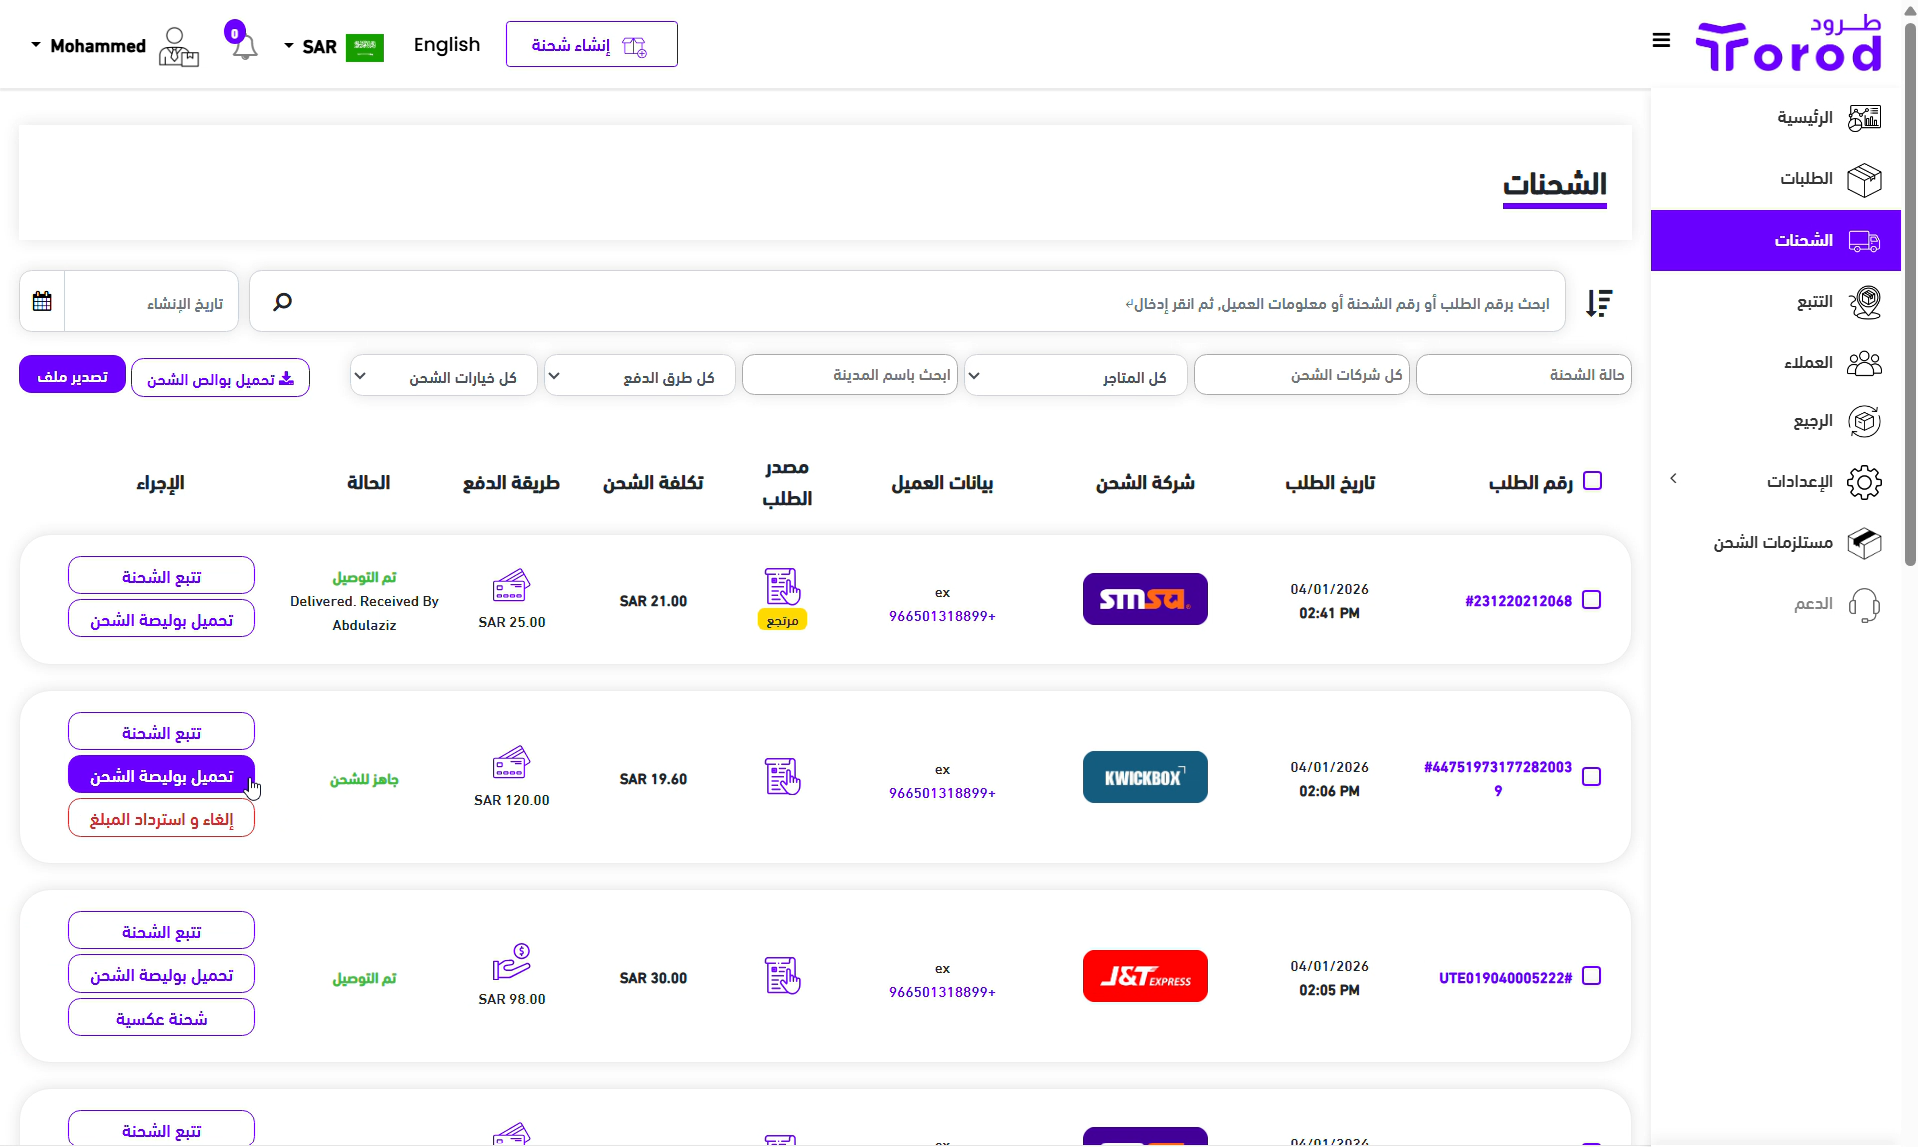This screenshot has height=1147, width=1918.
Task: Click the Kwickbox order source icon
Action: [782, 777]
